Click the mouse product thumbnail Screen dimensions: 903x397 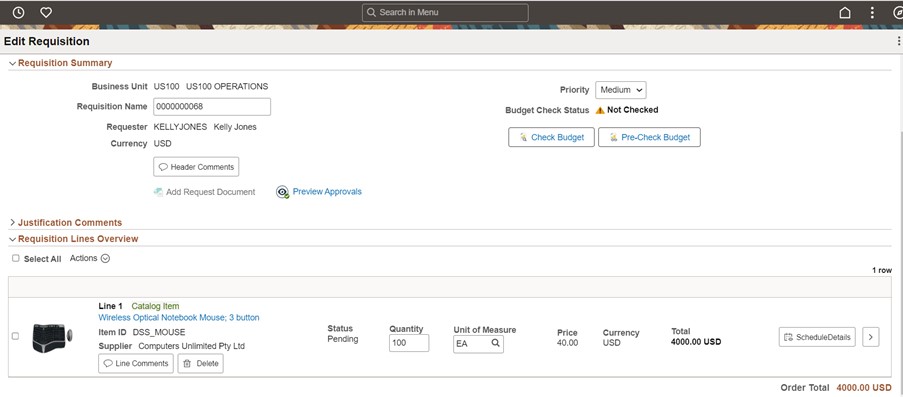52,338
